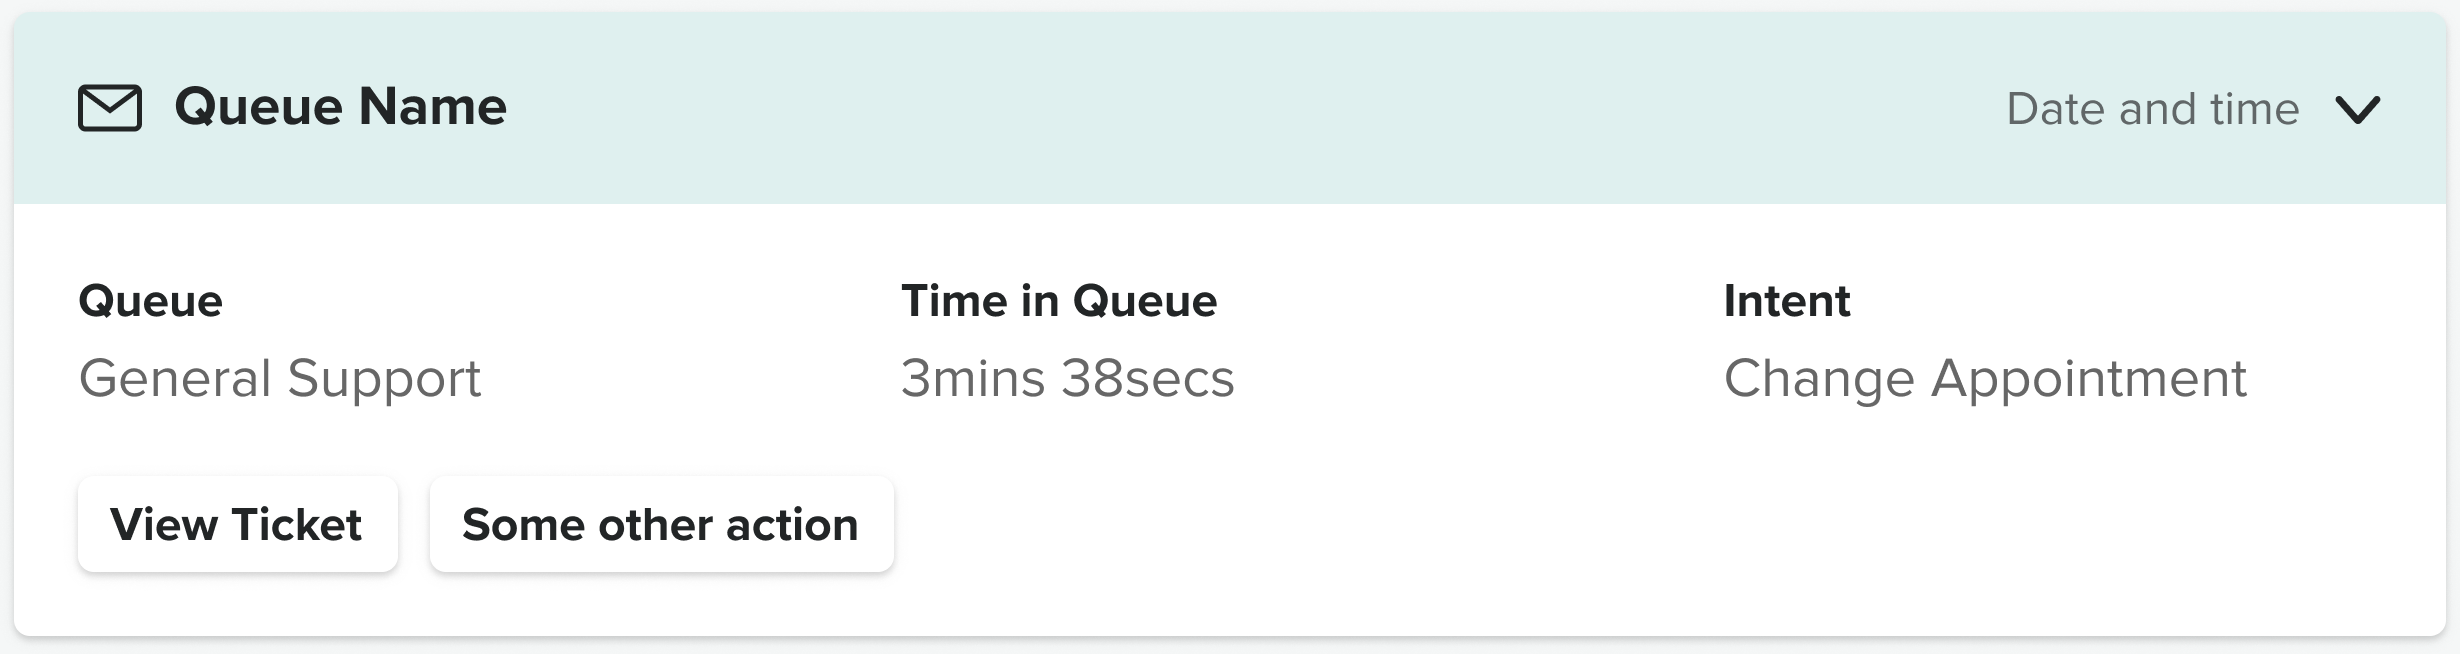This screenshot has height=654, width=2460.
Task: Select the General Support queue value
Action: 279,379
